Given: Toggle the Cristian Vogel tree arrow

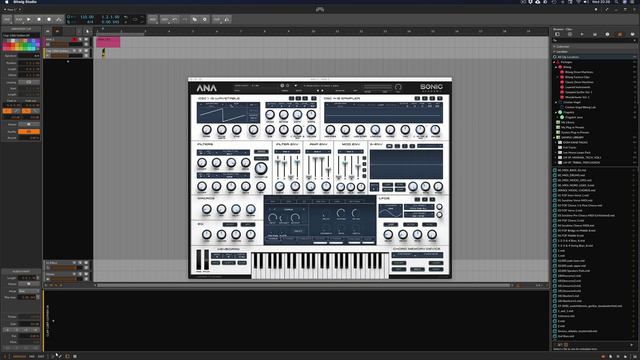Looking at the screenshot, I should [556, 102].
